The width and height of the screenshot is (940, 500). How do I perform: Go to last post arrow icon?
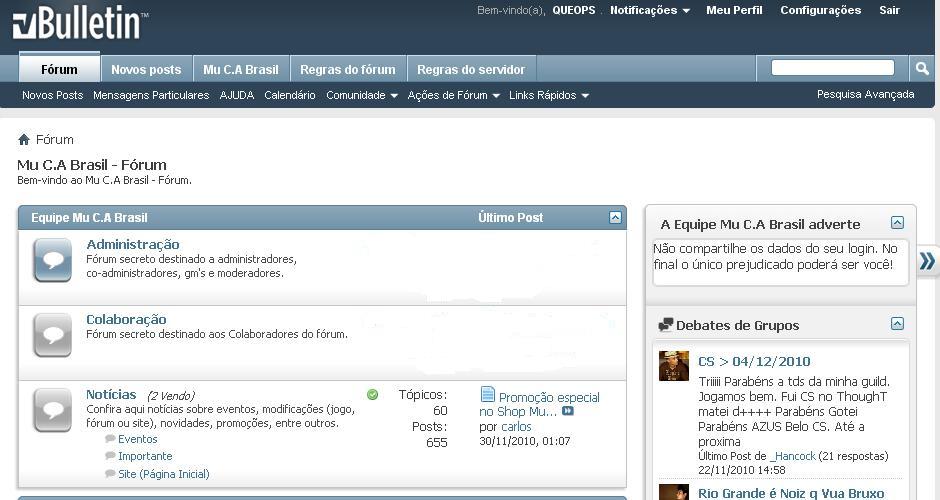point(568,411)
